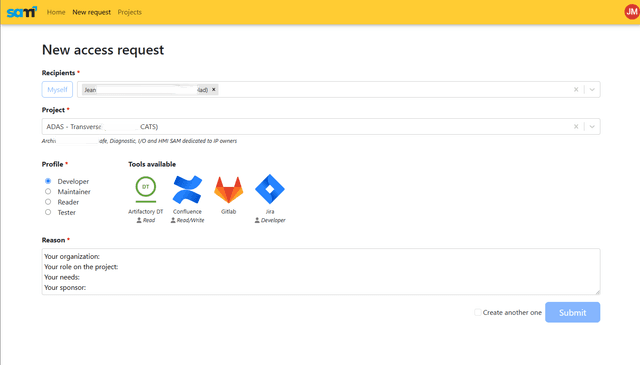
Task: Choose the Reader profile option
Action: (x=48, y=202)
